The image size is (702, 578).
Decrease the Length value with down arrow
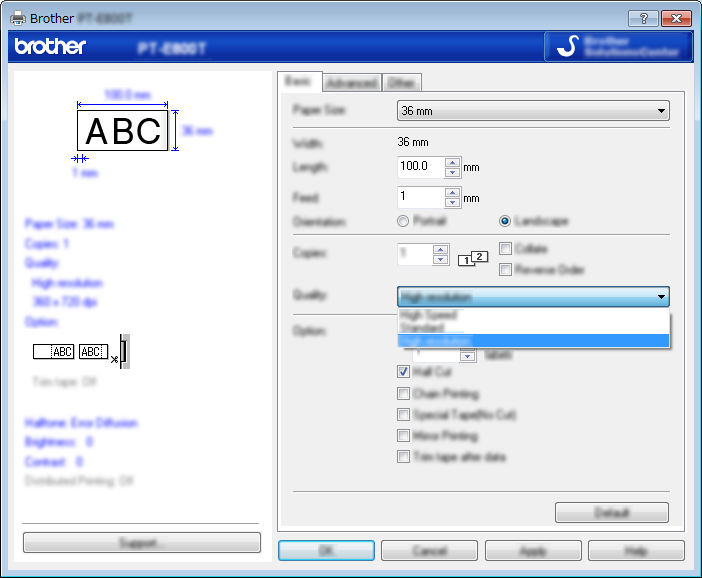[453, 173]
